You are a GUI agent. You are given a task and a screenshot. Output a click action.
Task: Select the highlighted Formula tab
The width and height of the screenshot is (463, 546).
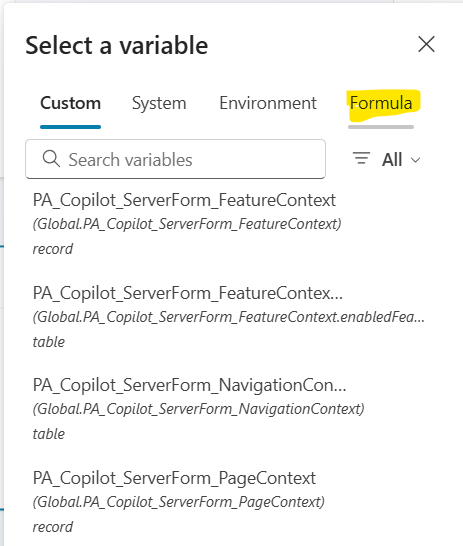pyautogui.click(x=381, y=103)
